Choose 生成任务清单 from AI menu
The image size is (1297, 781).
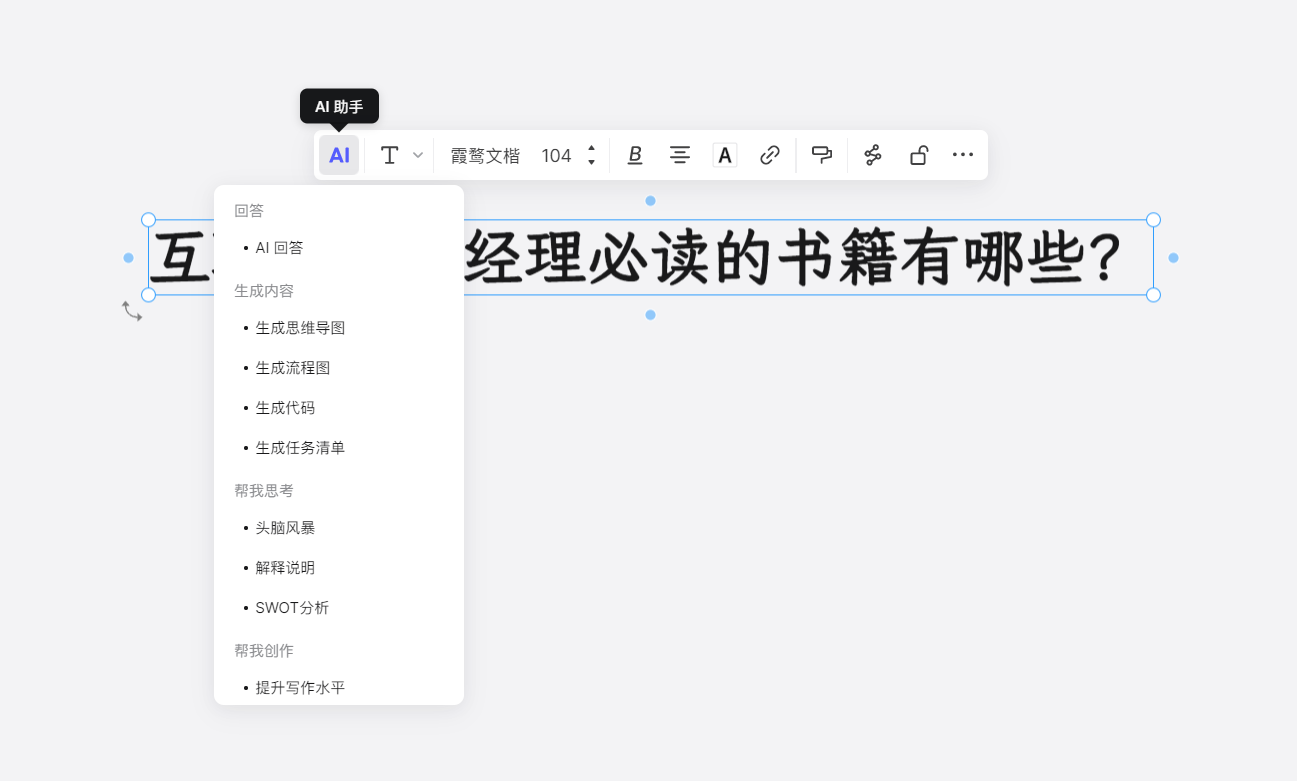click(339, 448)
